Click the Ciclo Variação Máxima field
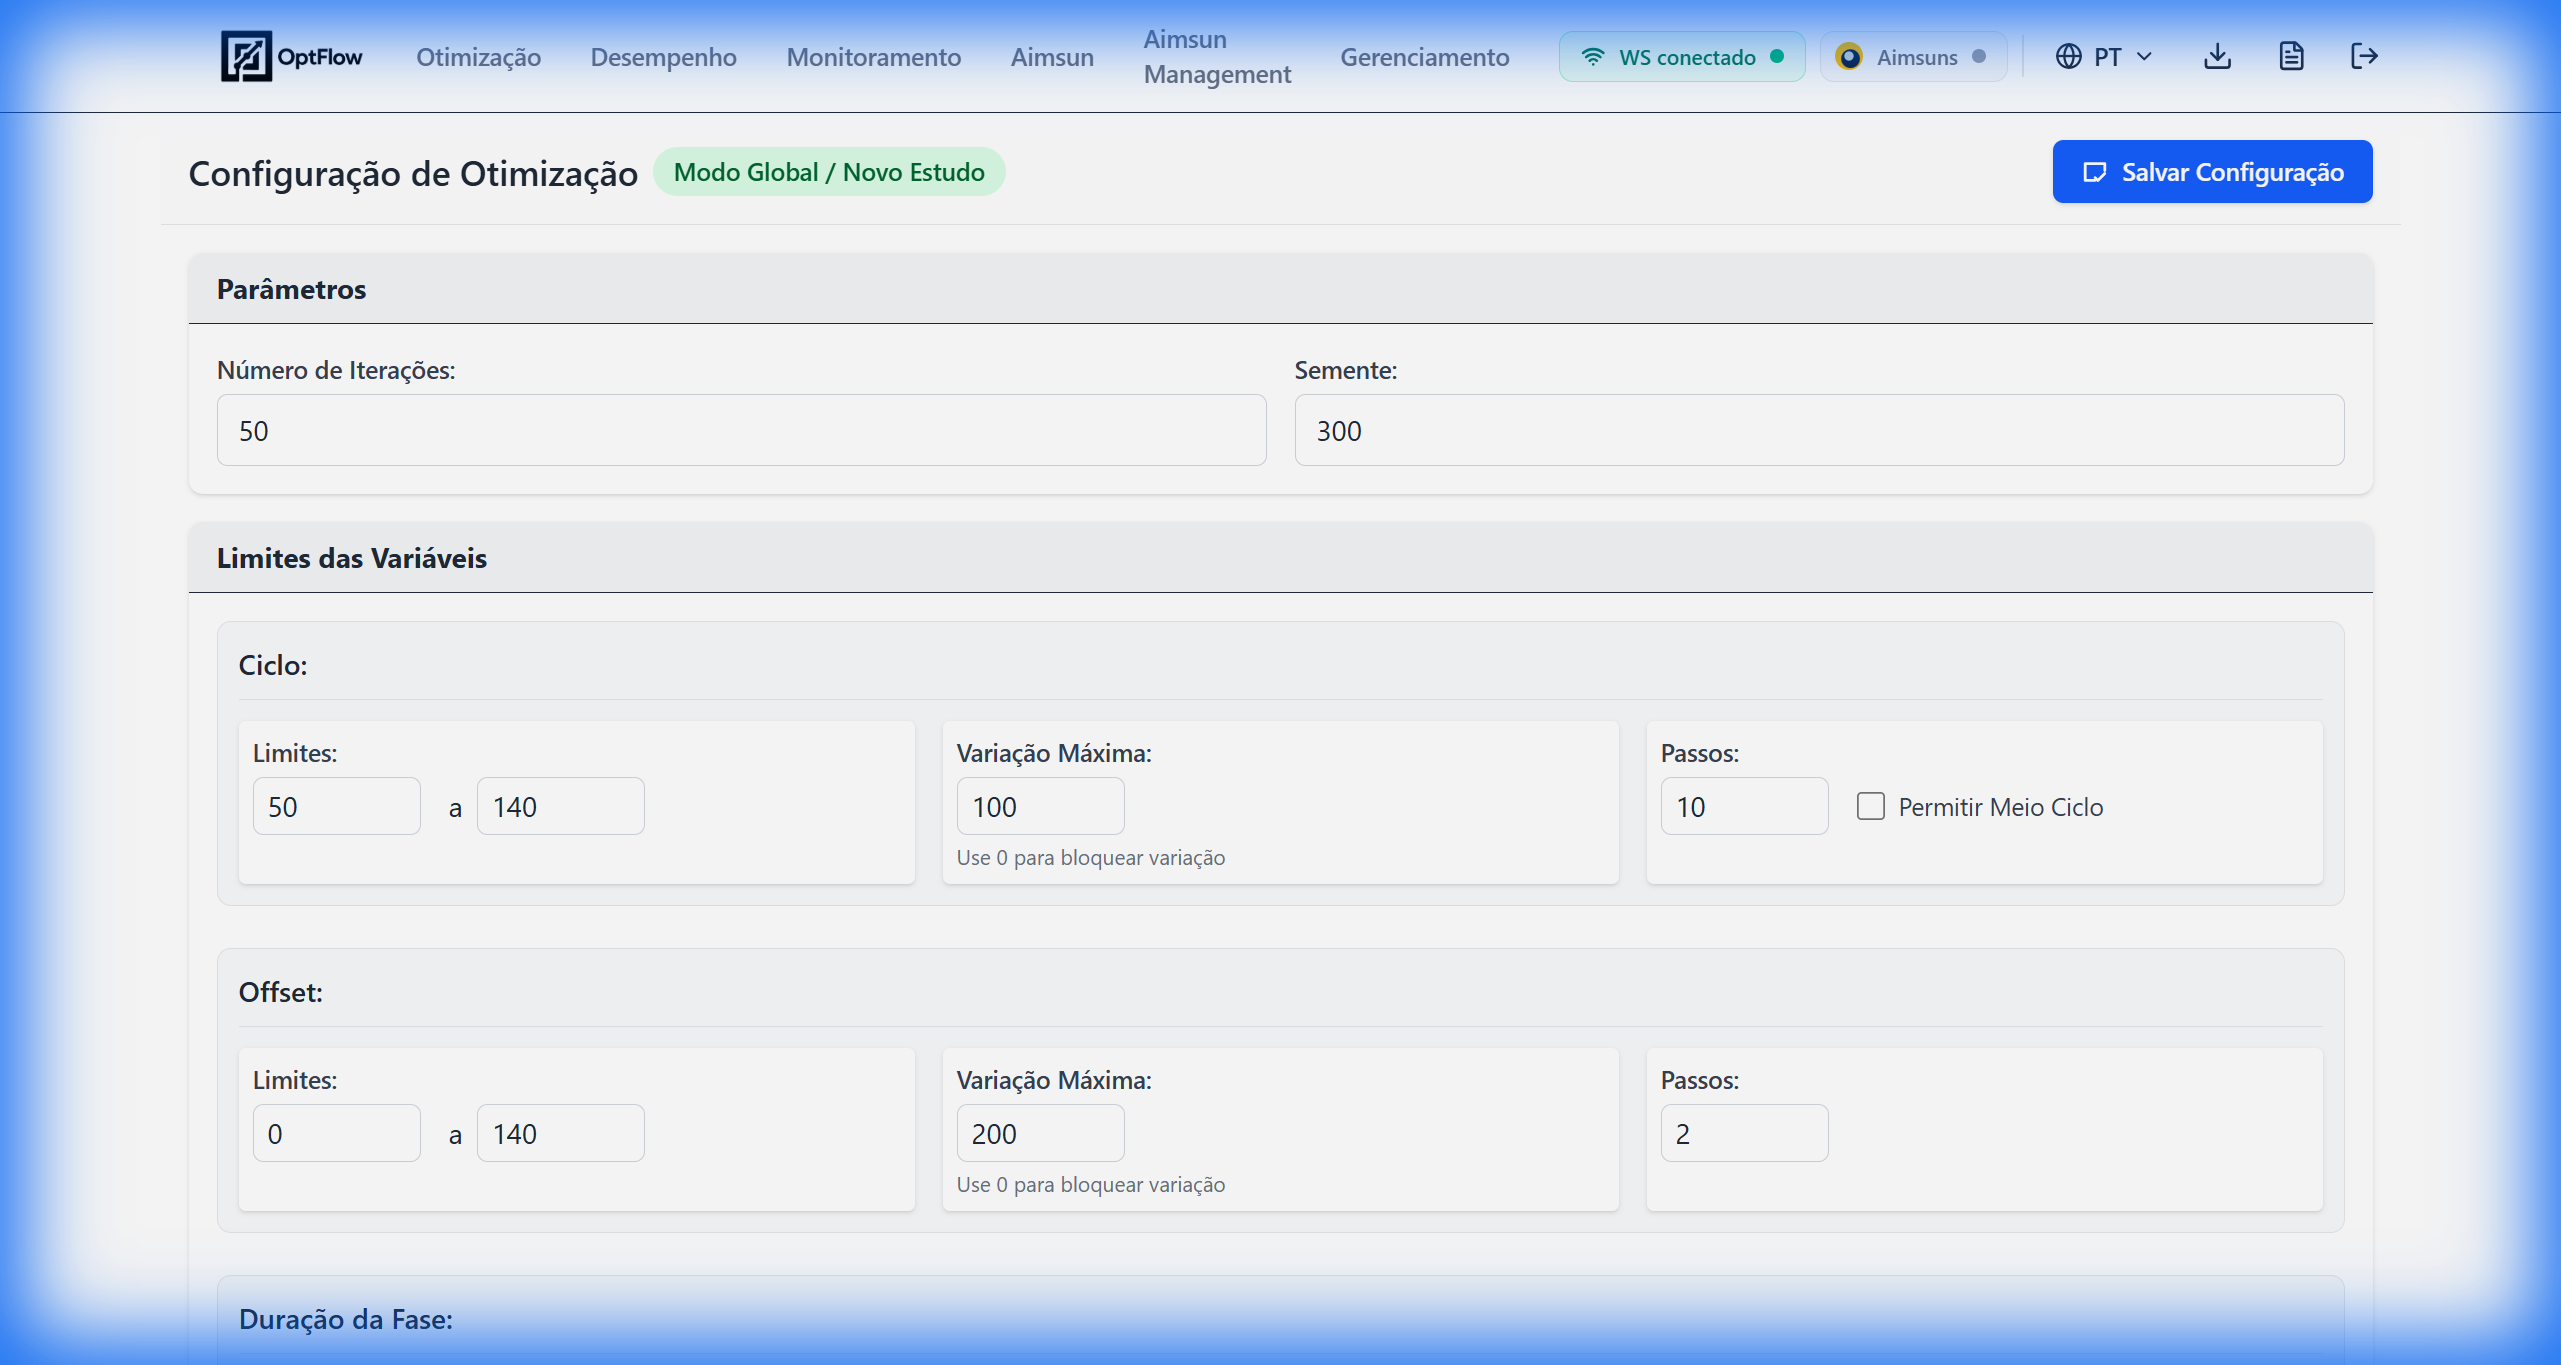Image resolution: width=2561 pixels, height=1365 pixels. coord(1040,806)
